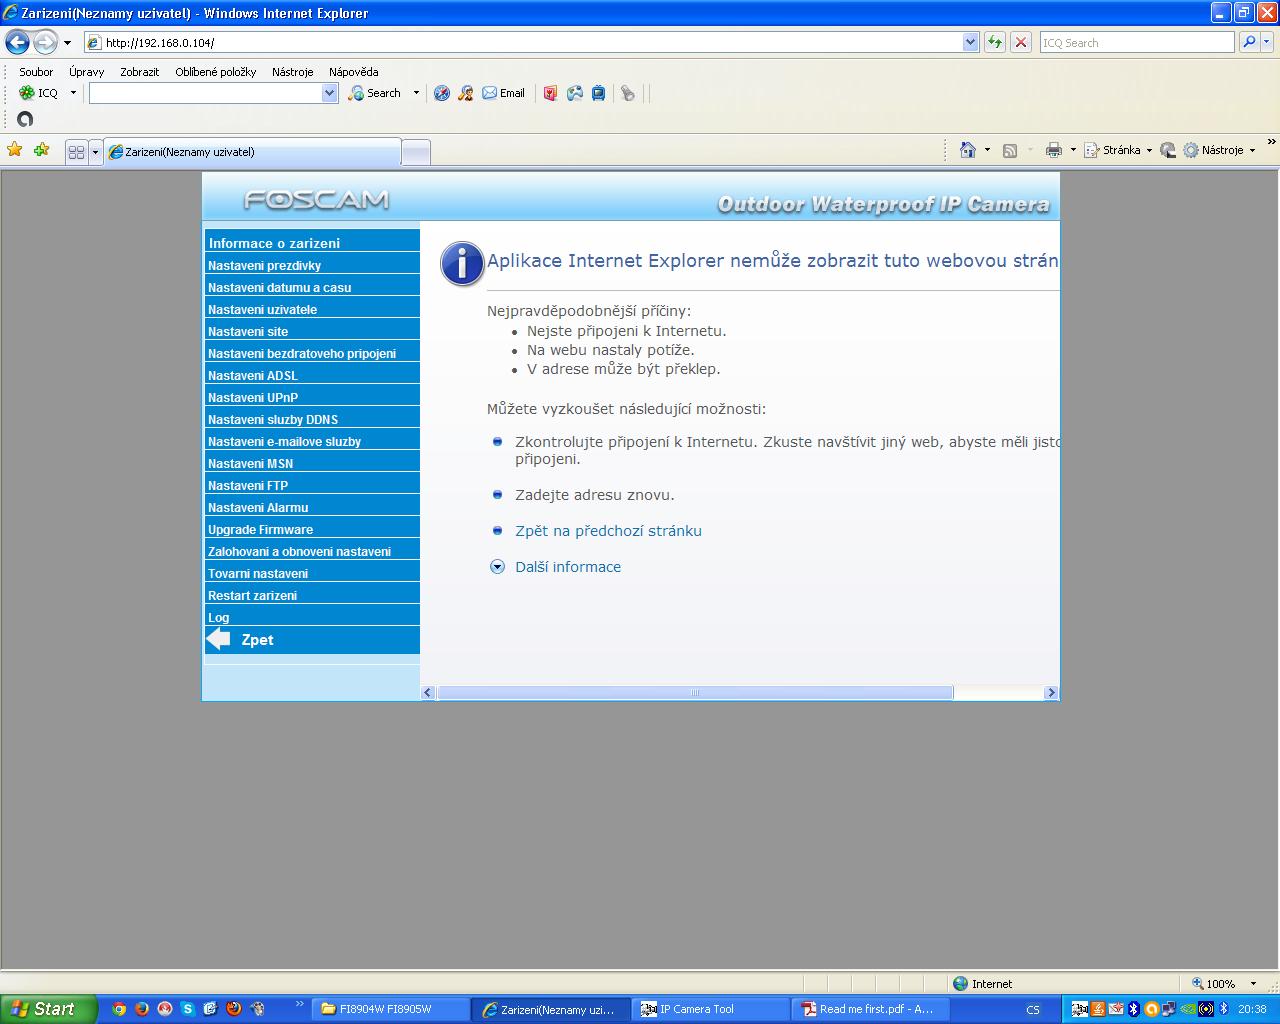Viewport: 1280px width, 1024px height.
Task: Click the blue info icon on error page
Action: coord(462,264)
